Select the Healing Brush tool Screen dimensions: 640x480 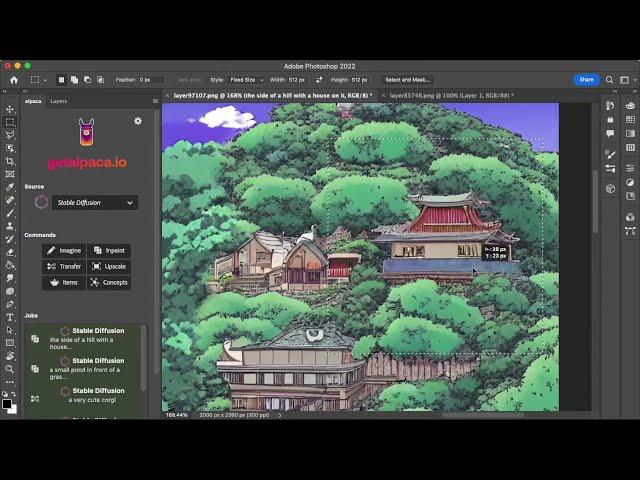coord(10,200)
